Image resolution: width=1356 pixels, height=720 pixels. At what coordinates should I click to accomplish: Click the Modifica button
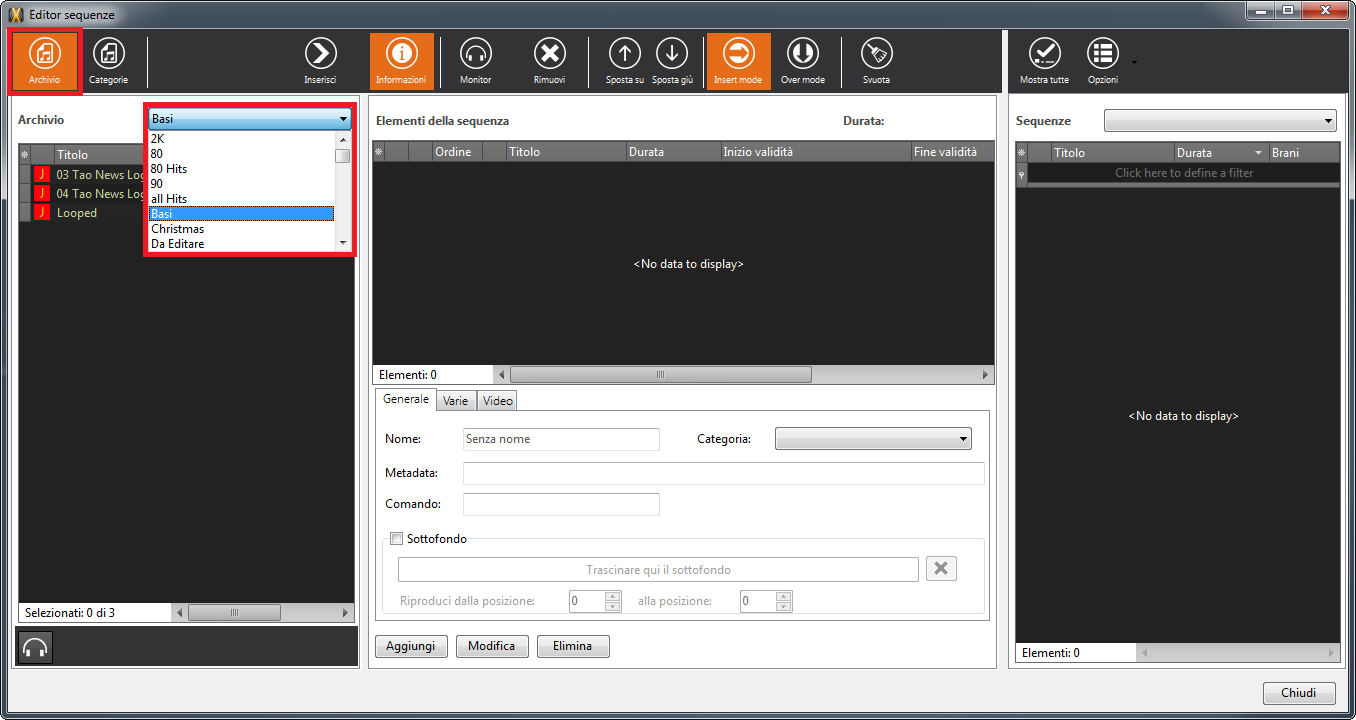(492, 646)
